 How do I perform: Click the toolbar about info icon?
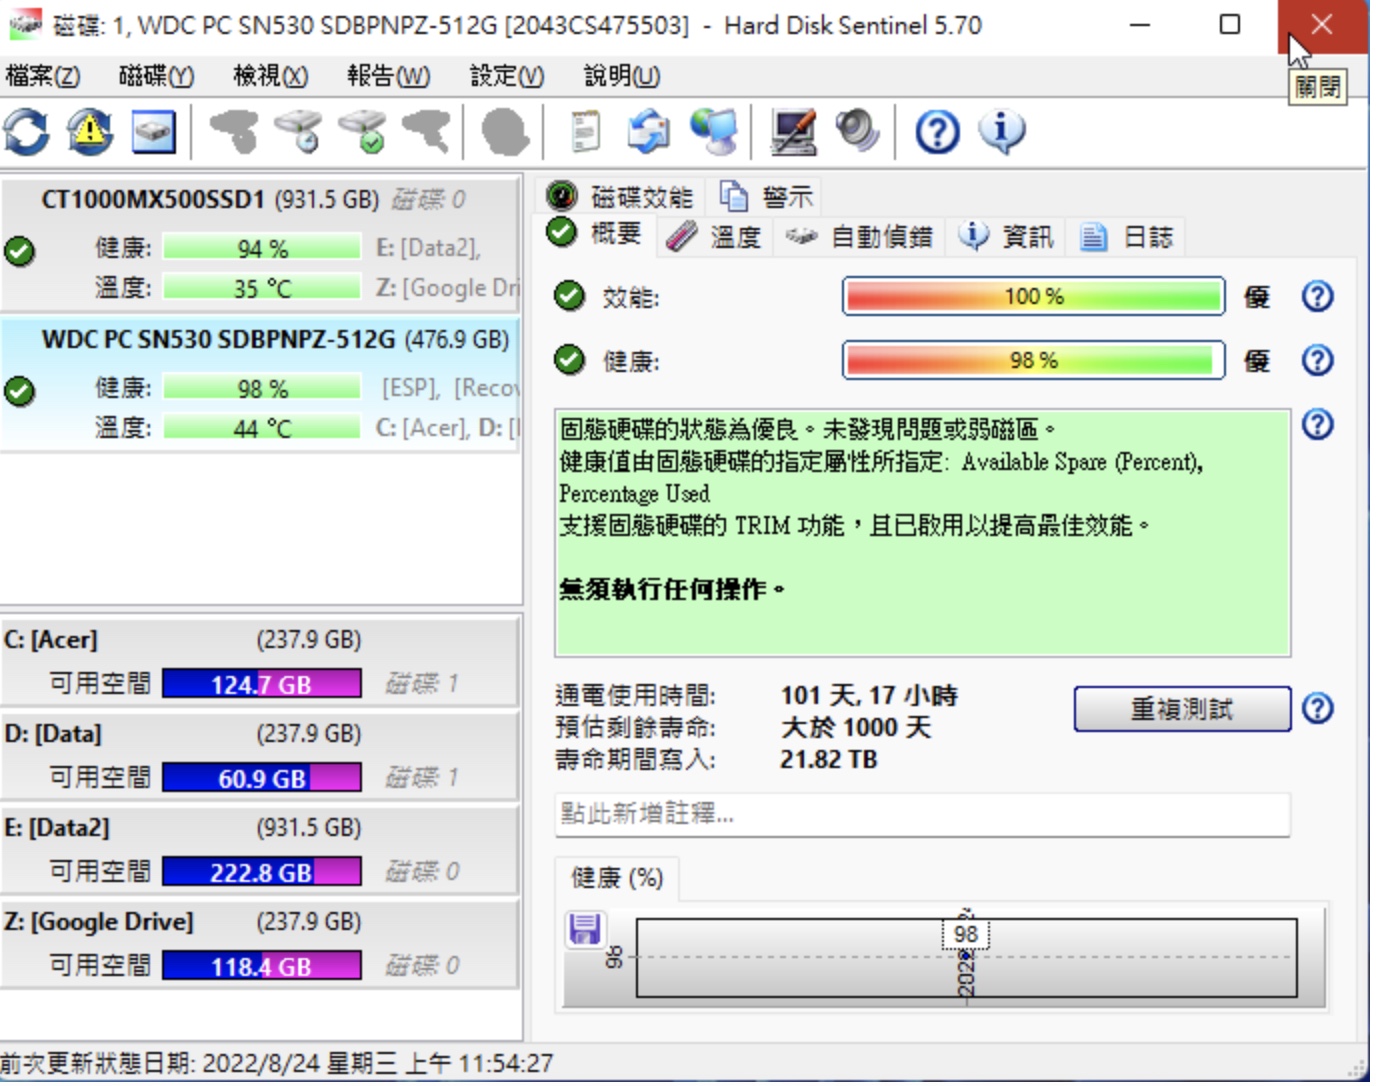pyautogui.click(x=1002, y=131)
